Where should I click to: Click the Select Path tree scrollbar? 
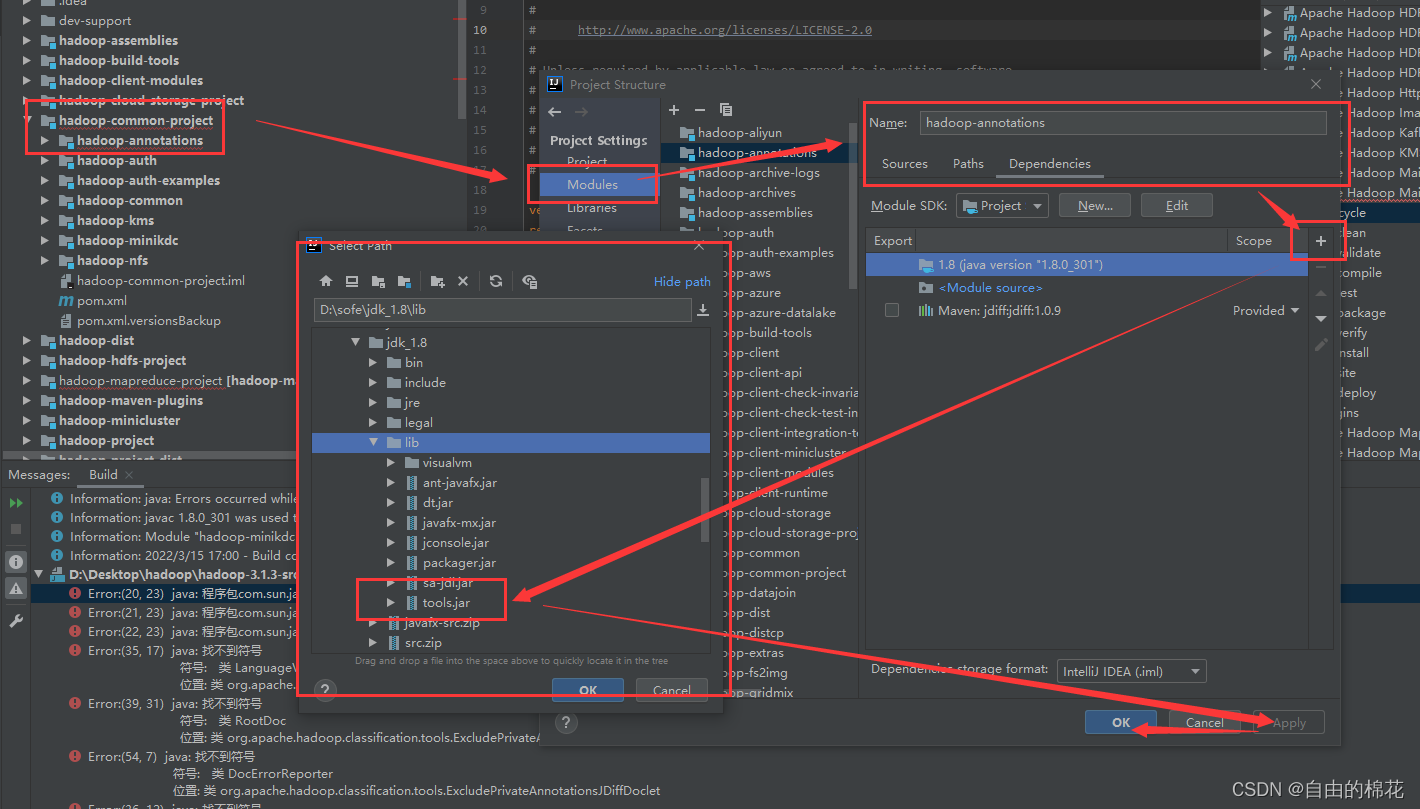coord(705,510)
